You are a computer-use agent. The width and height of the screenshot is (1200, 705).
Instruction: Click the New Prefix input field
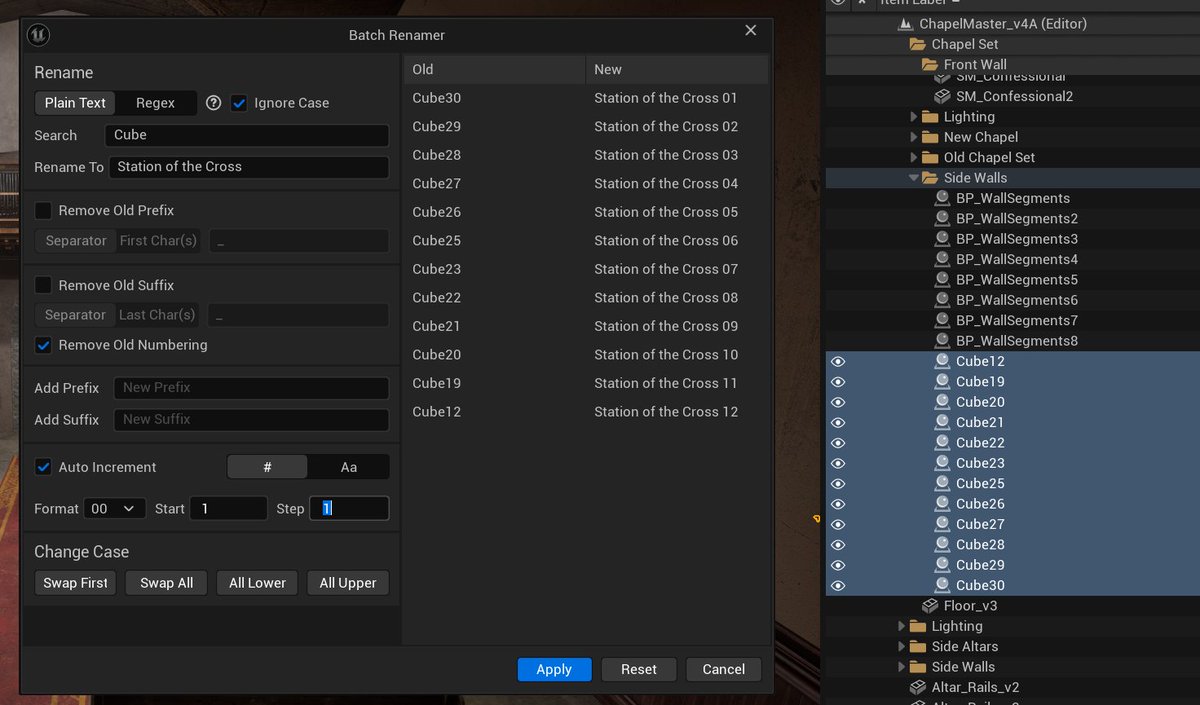pyautogui.click(x=251, y=388)
